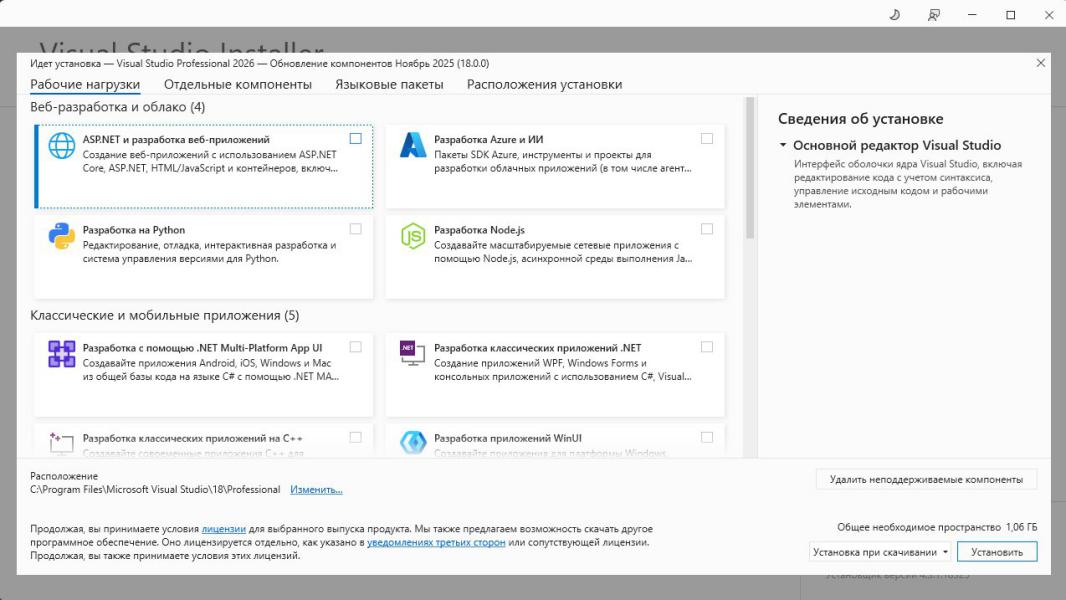Viewport: 1066px width, 600px height.
Task: Open the Языковые пакеты tab
Action: [x=389, y=85]
